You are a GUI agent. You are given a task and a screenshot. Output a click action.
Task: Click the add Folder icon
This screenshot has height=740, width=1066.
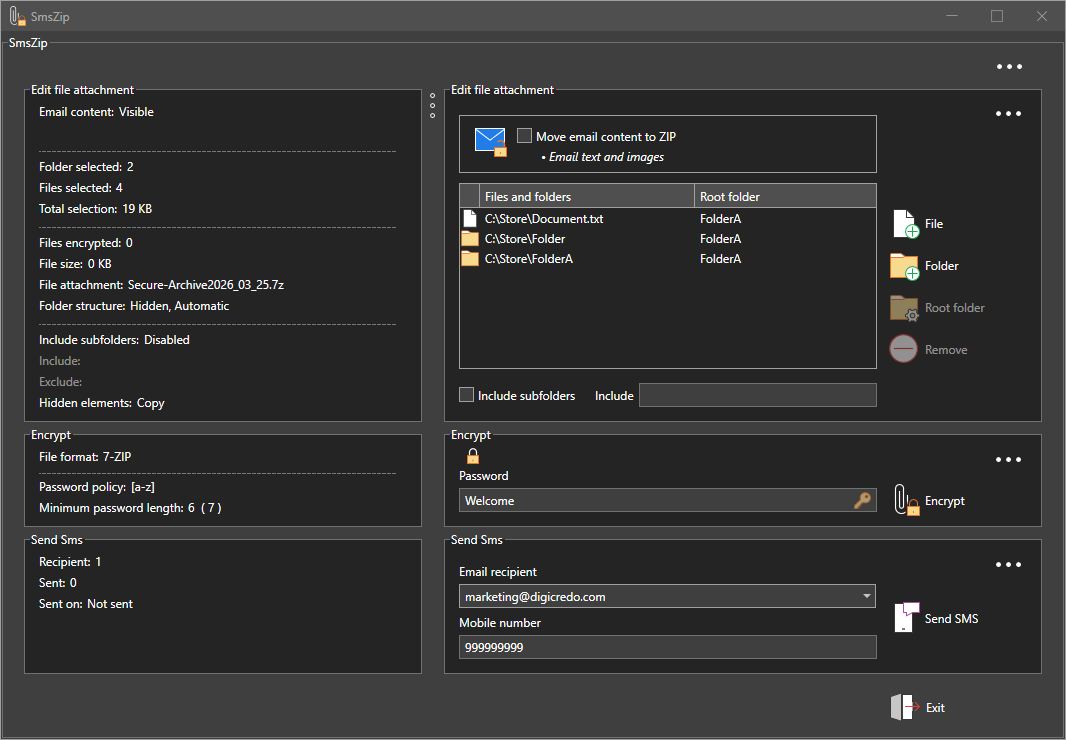pos(904,266)
